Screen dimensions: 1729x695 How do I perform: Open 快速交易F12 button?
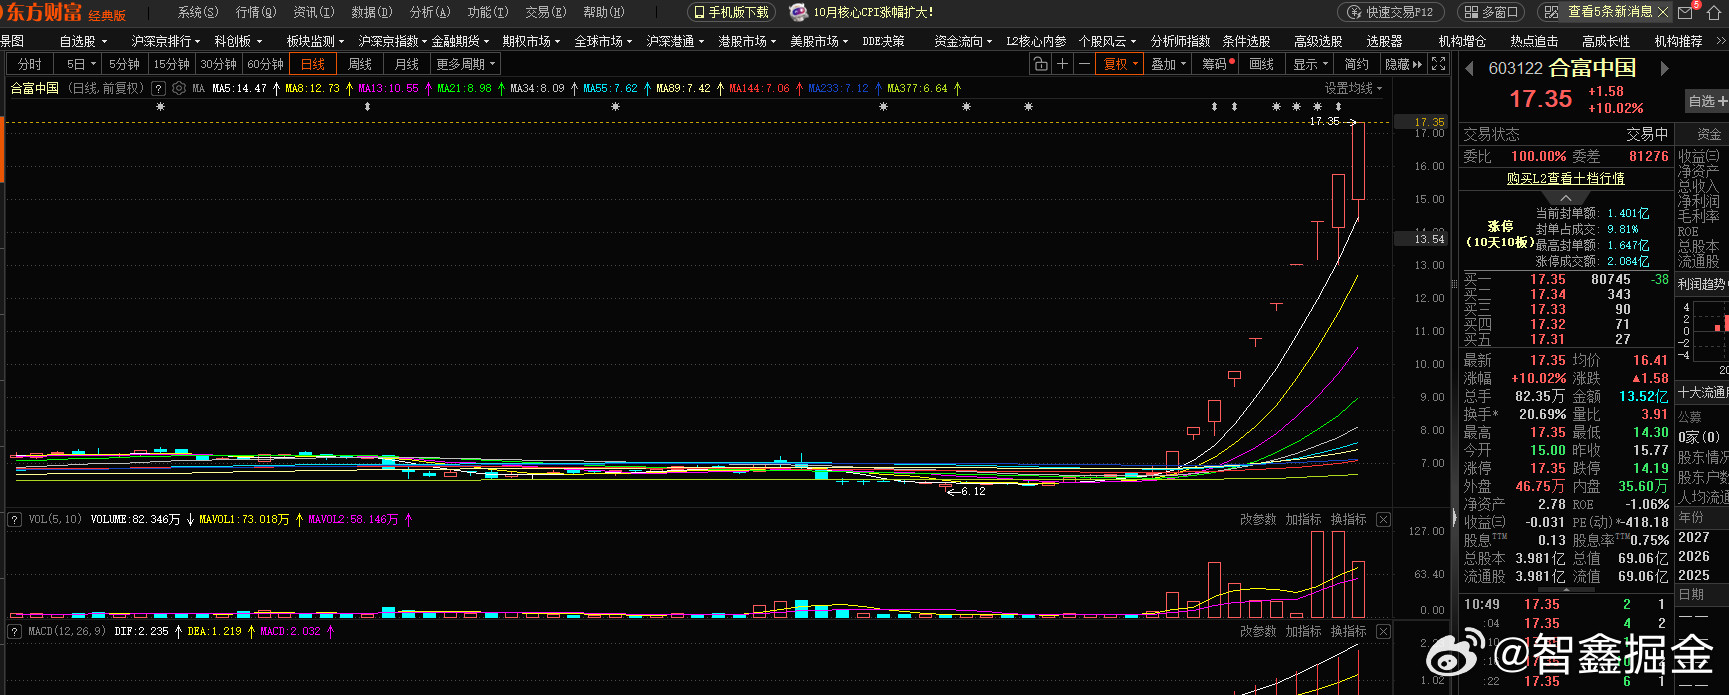tap(1390, 12)
